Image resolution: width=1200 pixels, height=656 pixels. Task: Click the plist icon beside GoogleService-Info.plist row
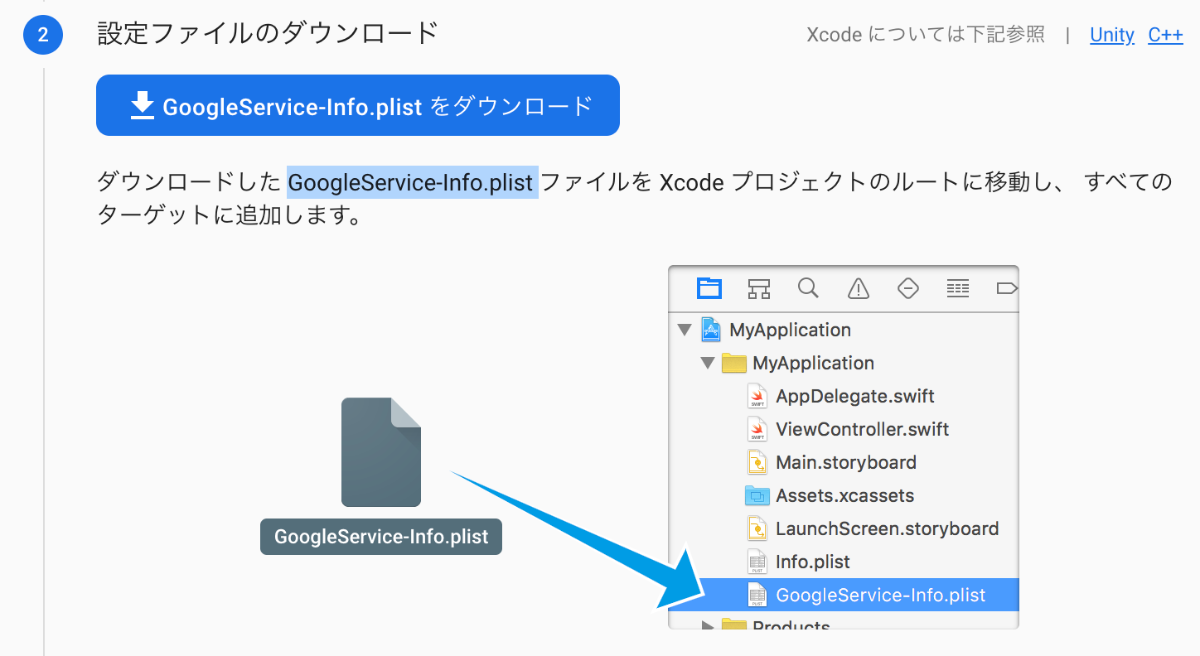click(757, 594)
